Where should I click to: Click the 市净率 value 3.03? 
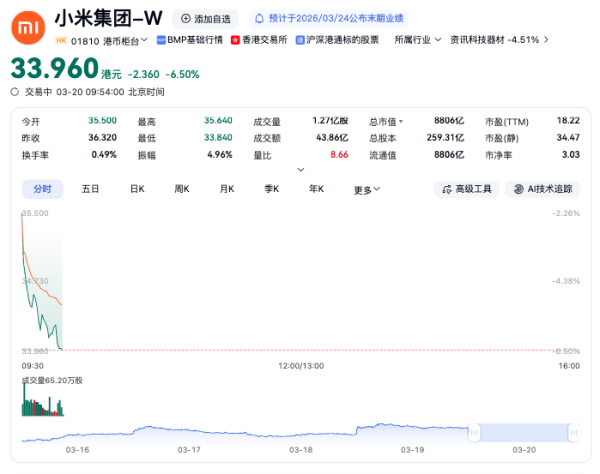click(x=571, y=155)
